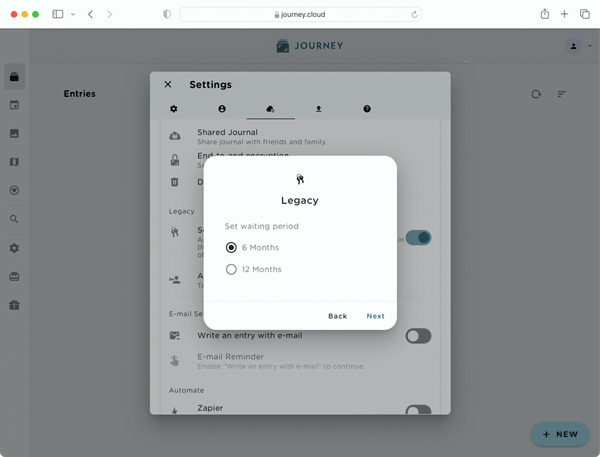This screenshot has height=457, width=600.
Task: Expand Safari's sidebar options chevron
Action: pos(73,15)
